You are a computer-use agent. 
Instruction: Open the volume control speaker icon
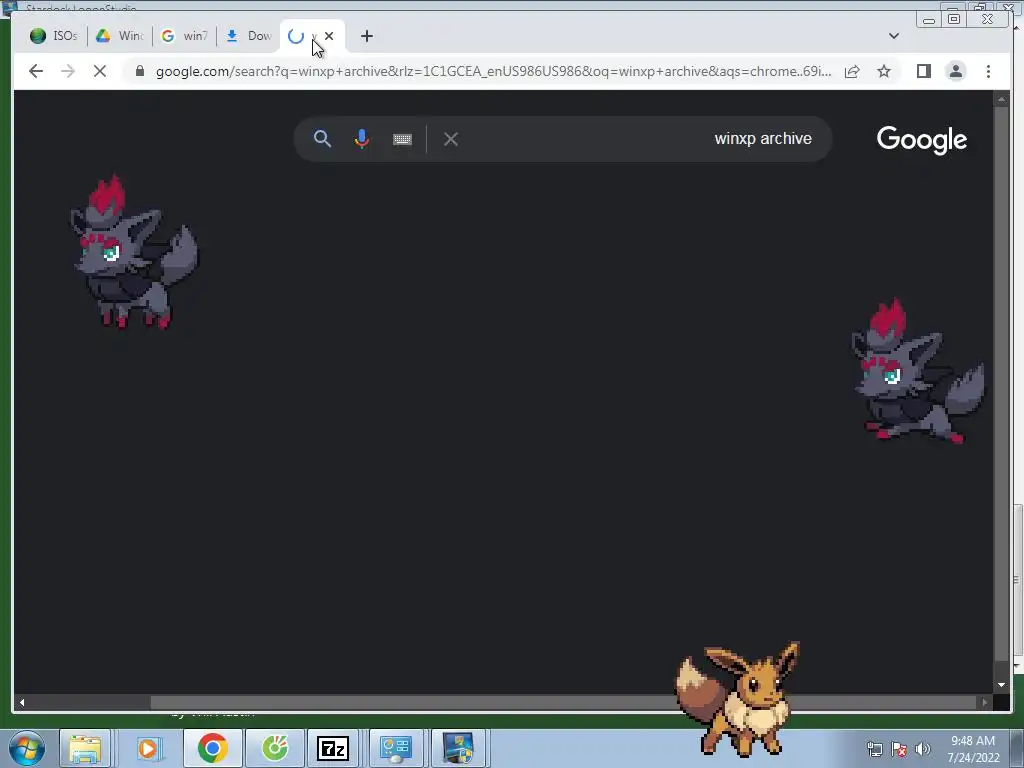tap(922, 749)
